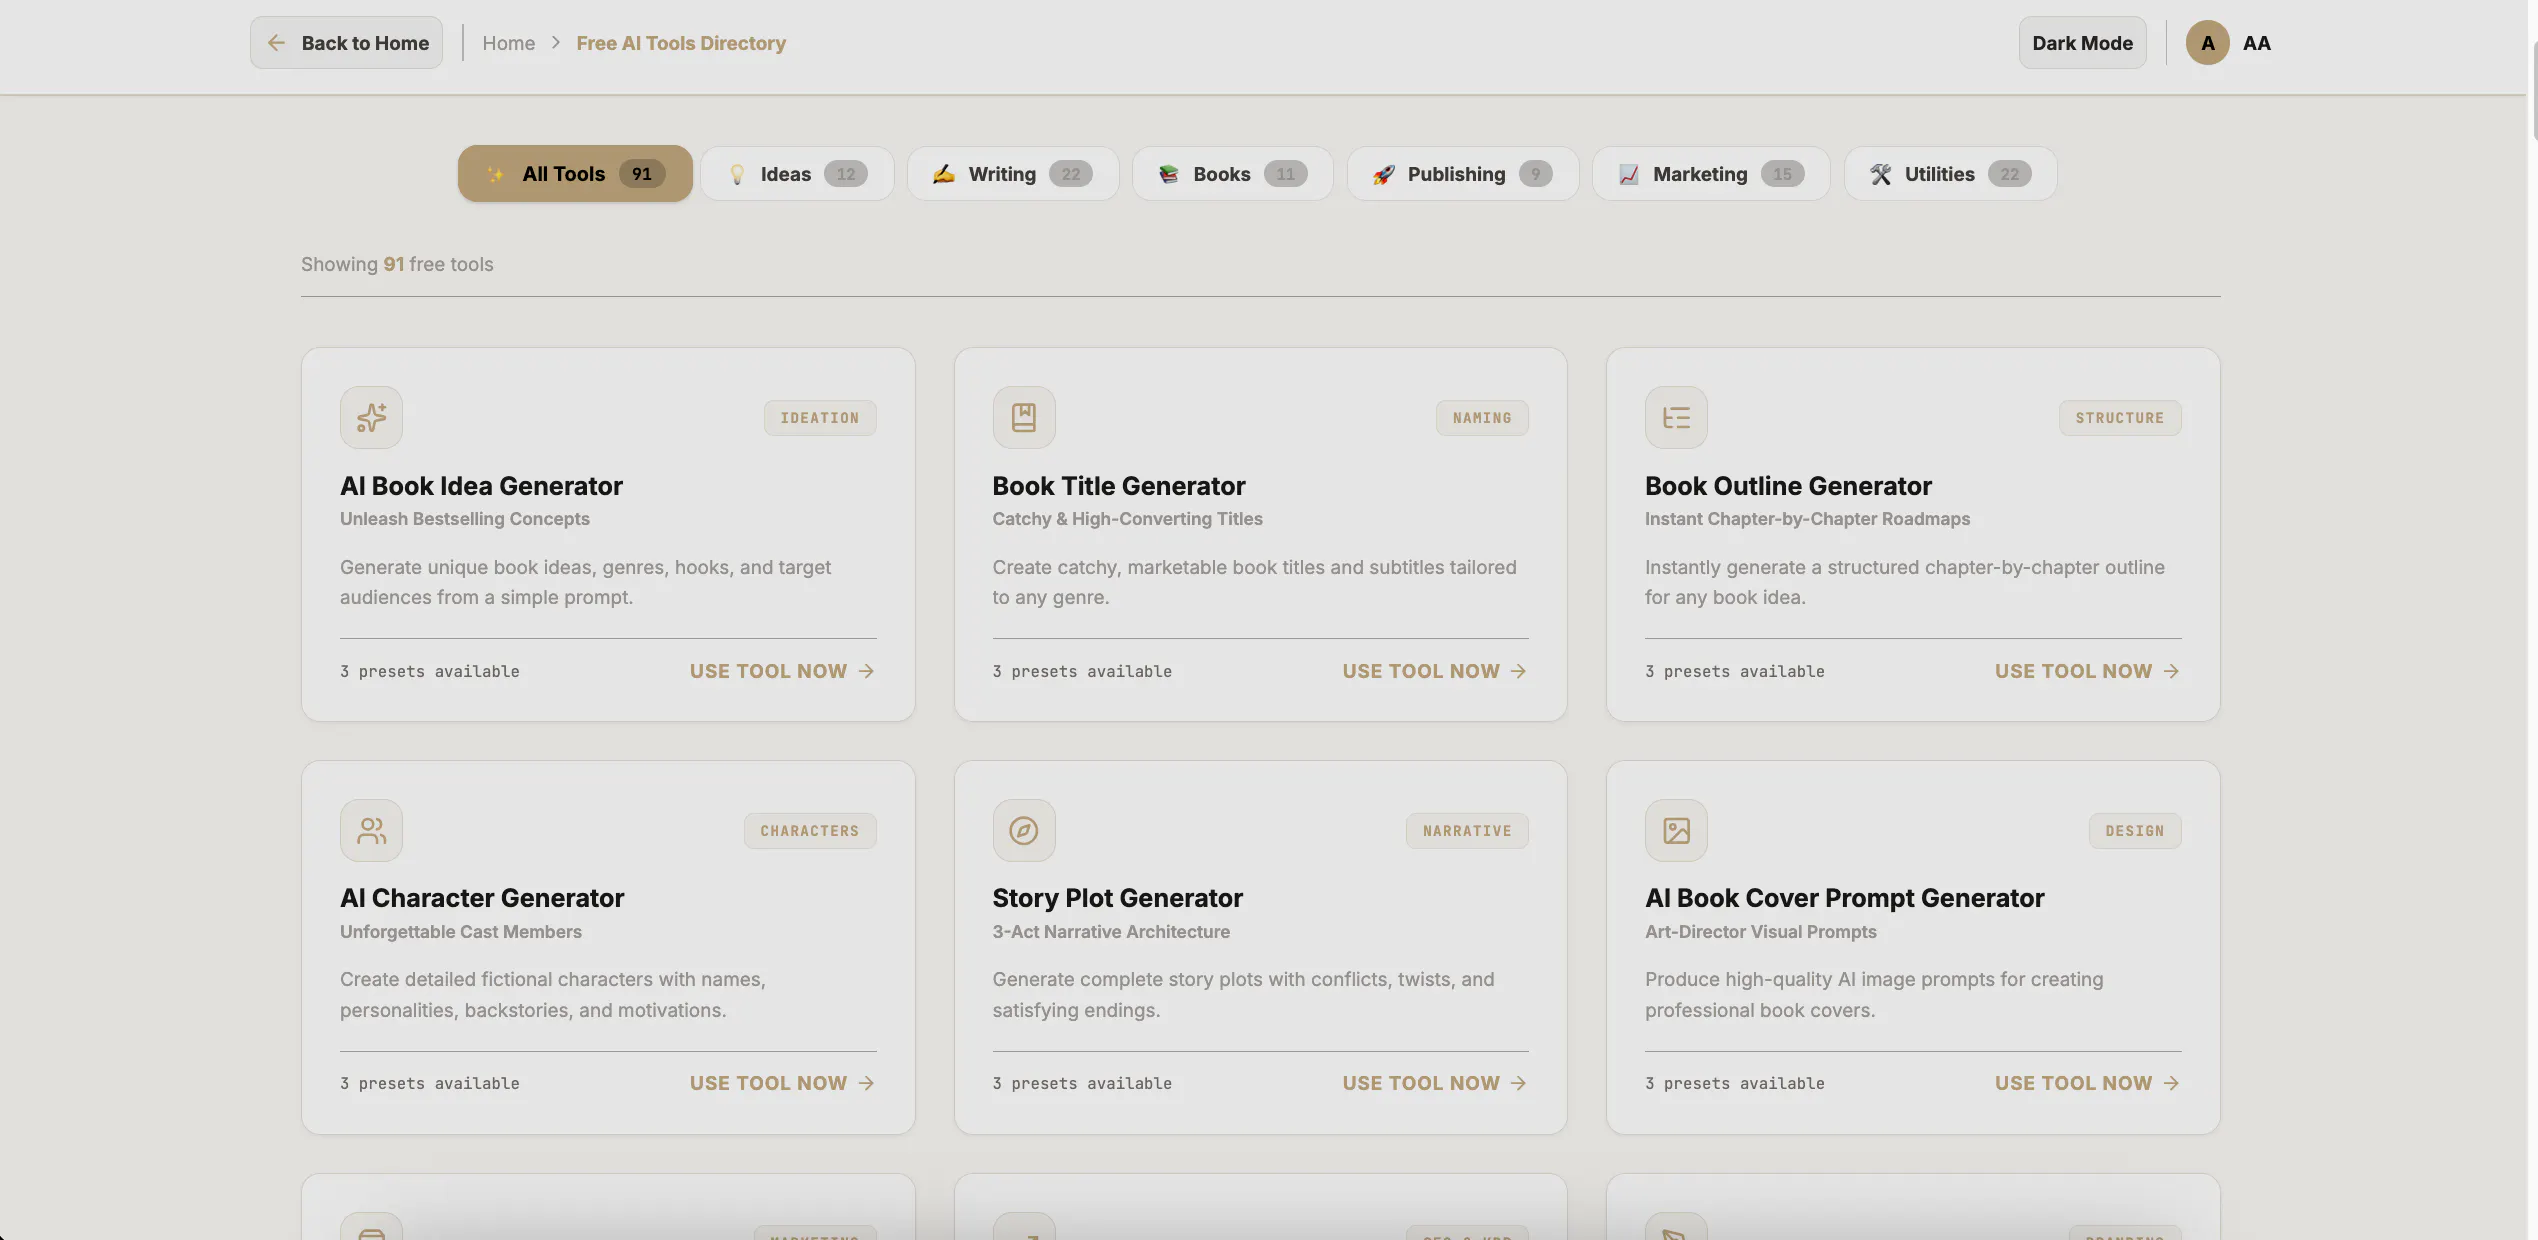
Task: Use the Book Title Generator tool now
Action: click(1434, 671)
